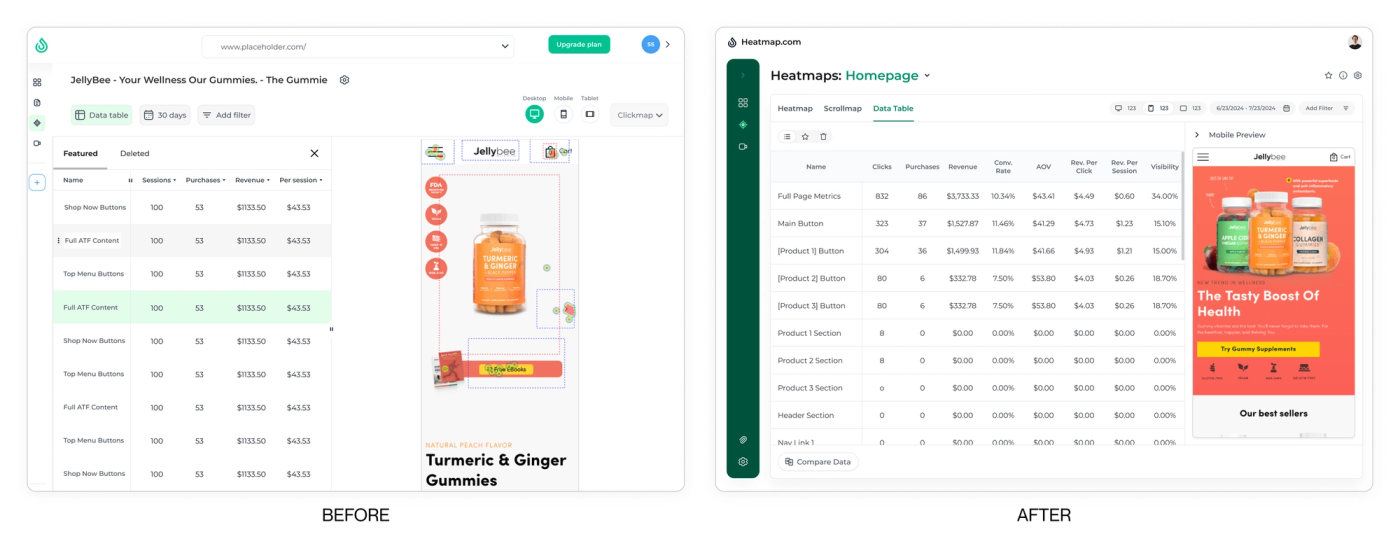Click Try Gummy Supplements in mobile preview
This screenshot has width=1400, height=553.
pyautogui.click(x=1258, y=349)
